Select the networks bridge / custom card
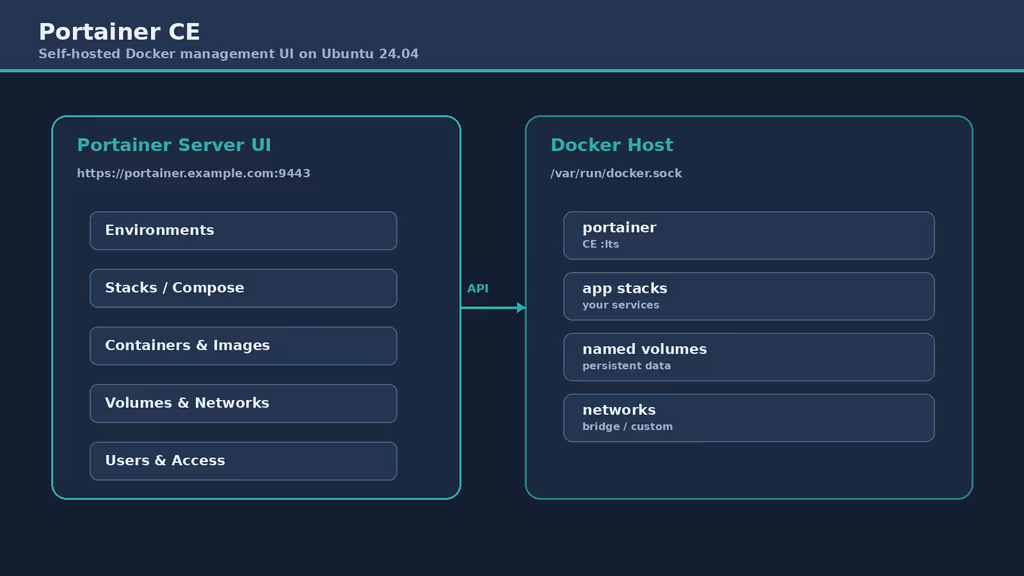Screen dimensions: 1024x576 click(x=748, y=417)
